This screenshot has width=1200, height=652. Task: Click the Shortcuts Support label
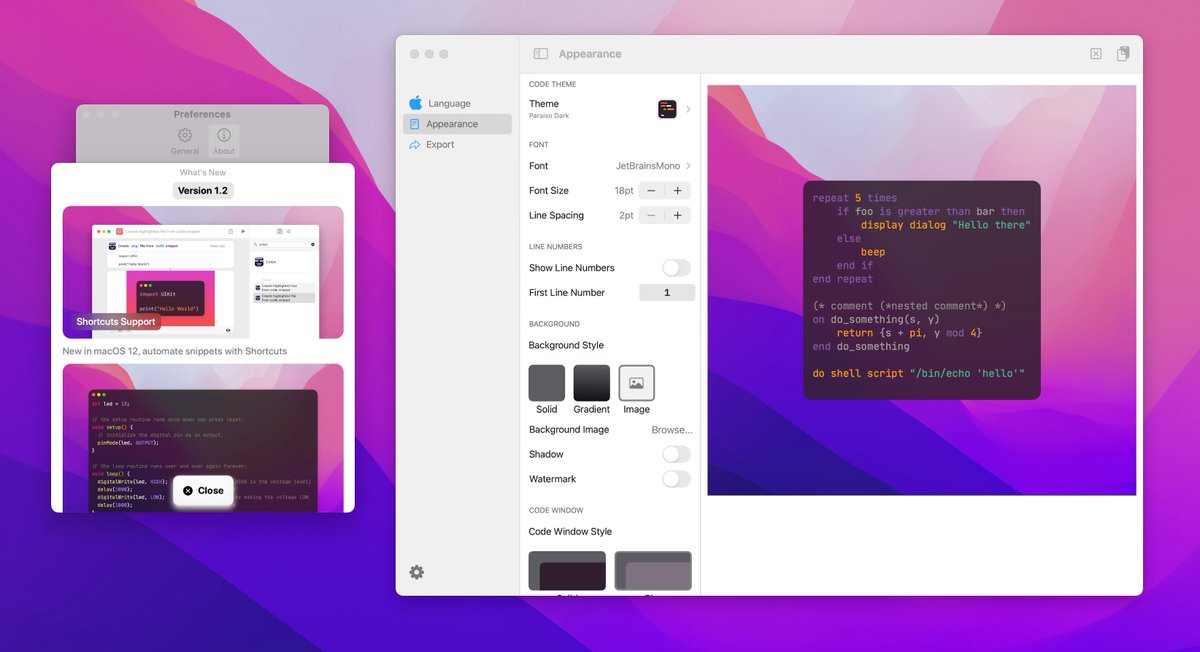click(x=116, y=322)
